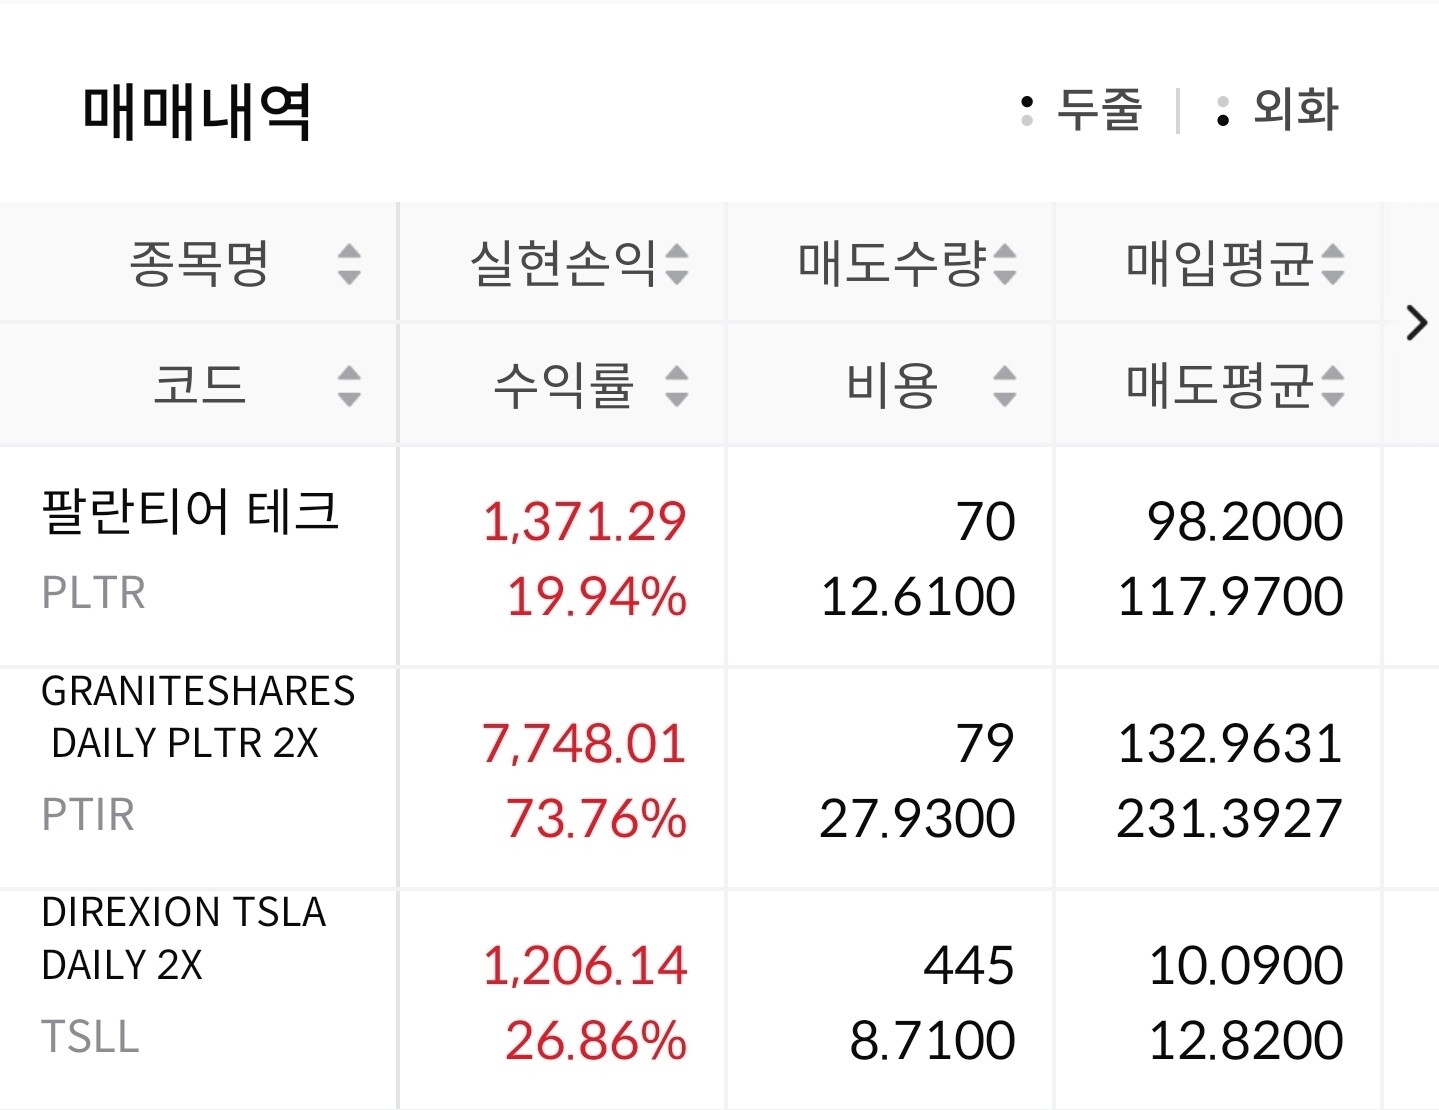Select the 종목명 column header label

[x=199, y=264]
